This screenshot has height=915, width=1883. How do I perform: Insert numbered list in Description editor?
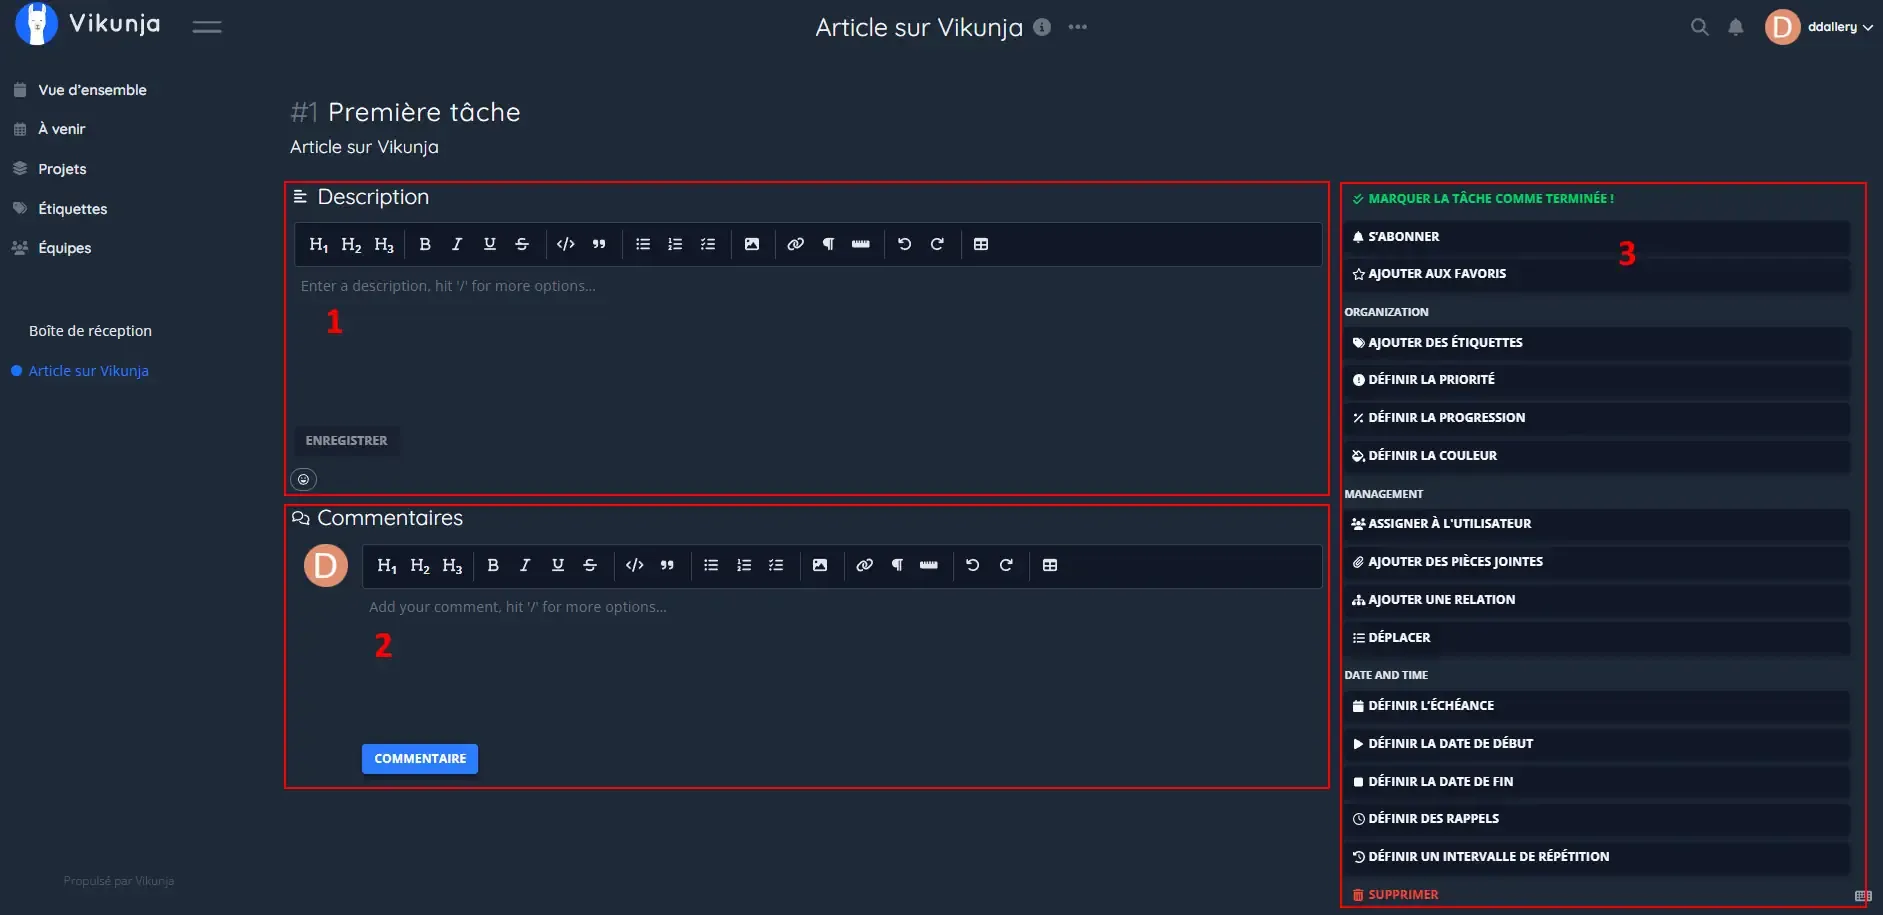(x=675, y=244)
